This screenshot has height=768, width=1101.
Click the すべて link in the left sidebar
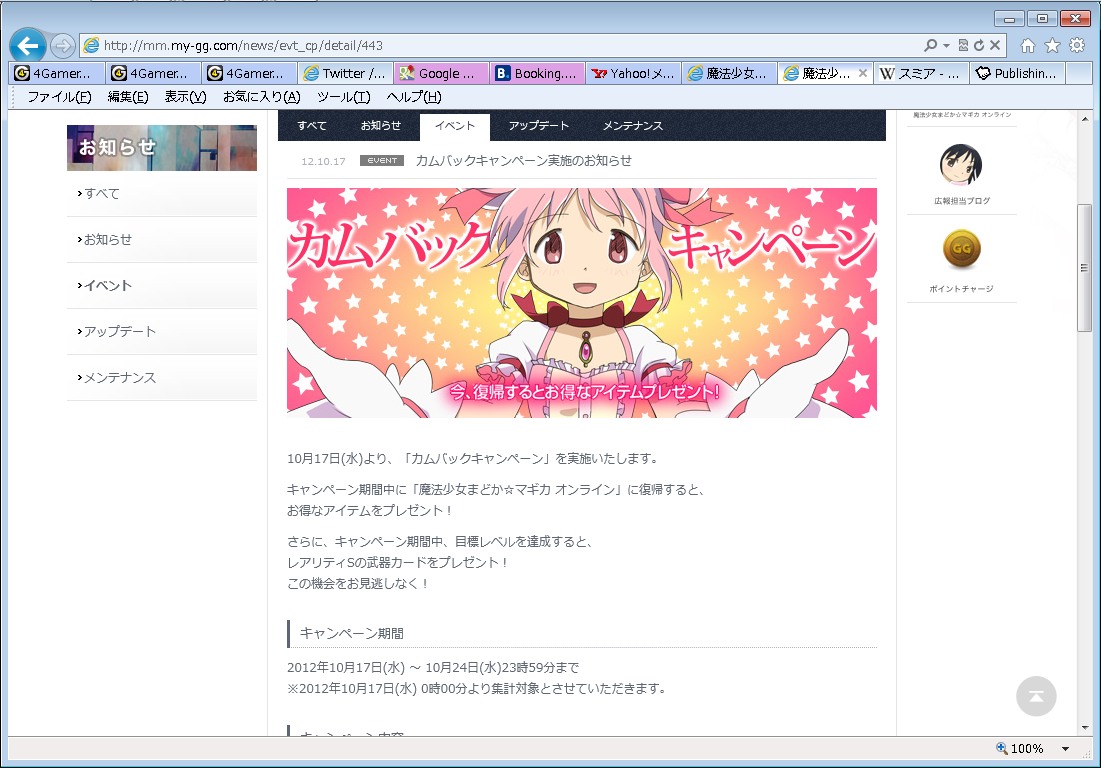102,194
